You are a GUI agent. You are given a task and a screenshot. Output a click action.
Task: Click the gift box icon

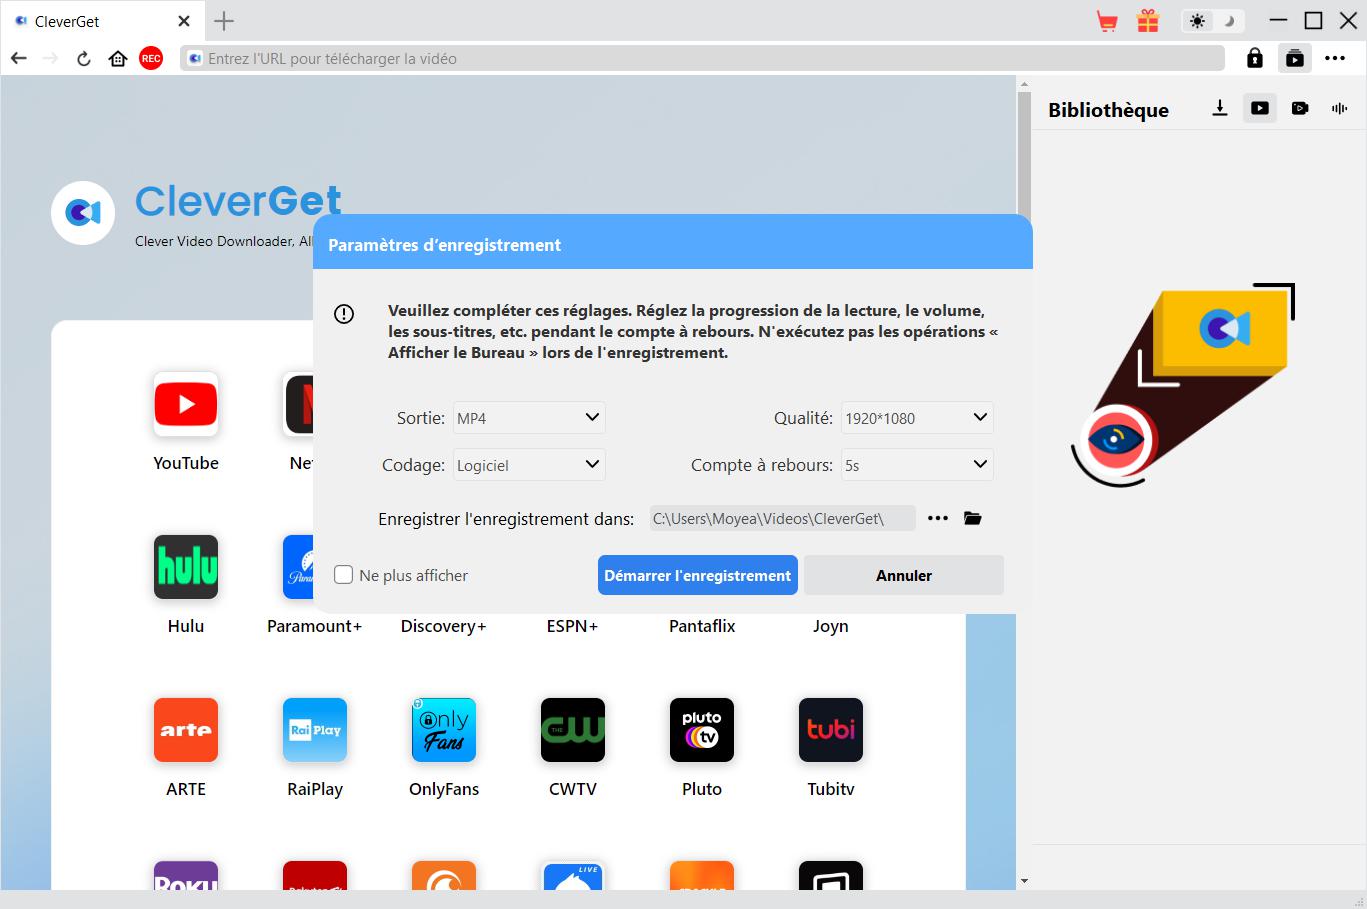1148,21
